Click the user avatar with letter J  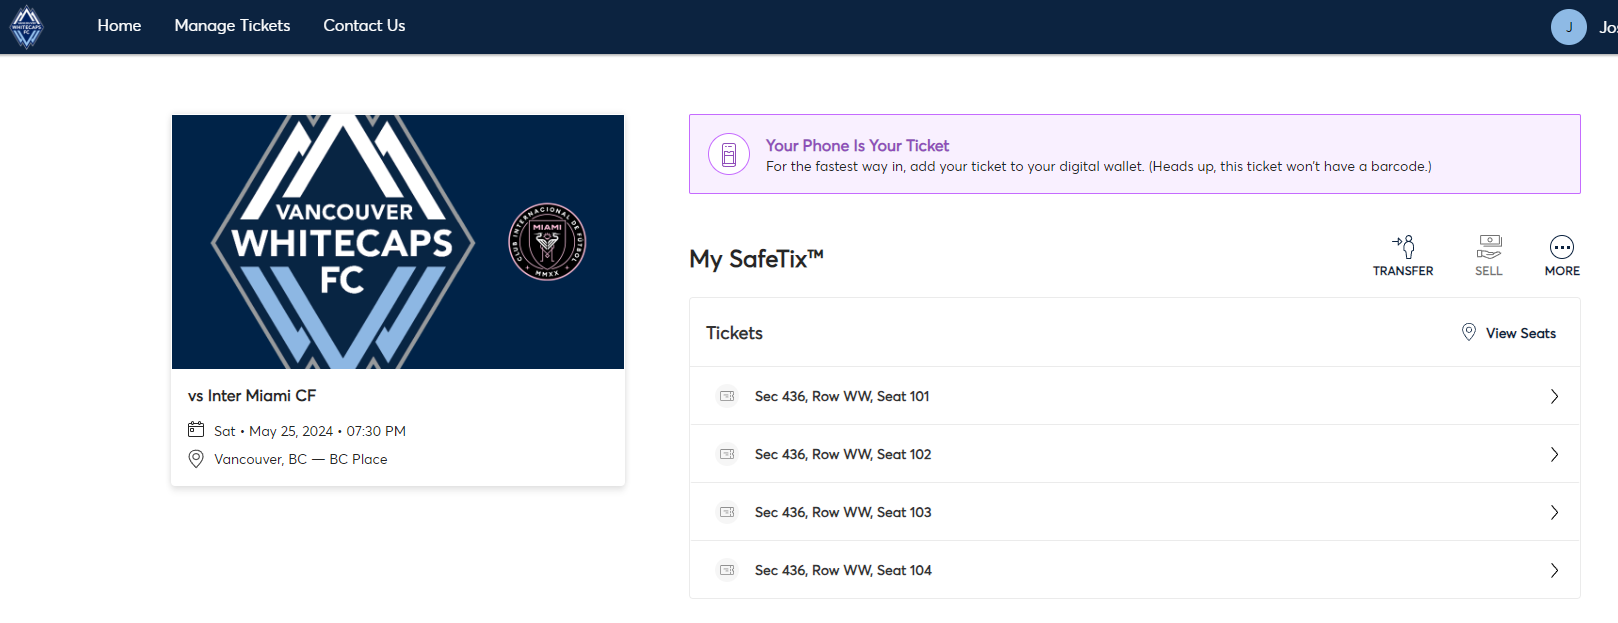pyautogui.click(x=1569, y=27)
